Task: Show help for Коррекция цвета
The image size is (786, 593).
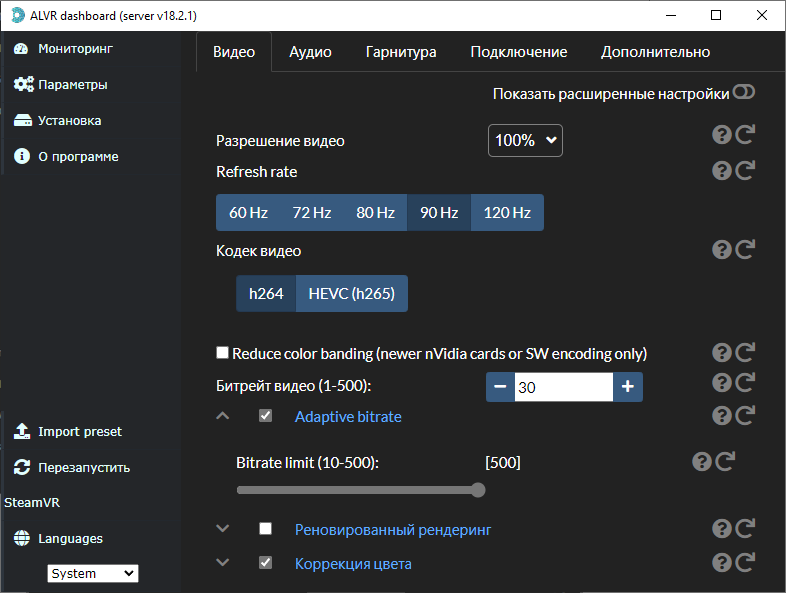Action: click(722, 563)
